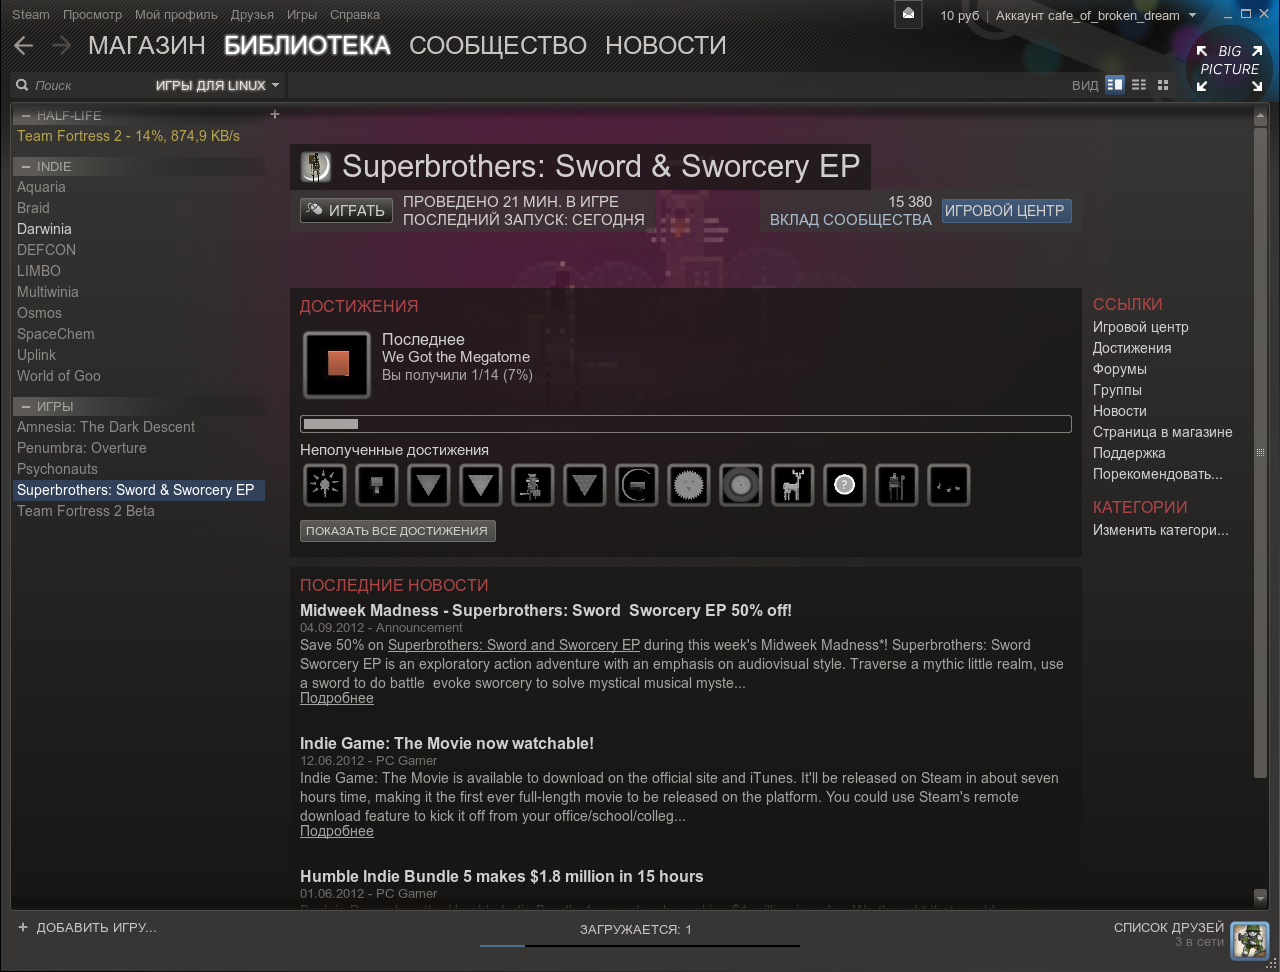Click the plus icon to add category
The height and width of the screenshot is (972, 1280).
275,115
